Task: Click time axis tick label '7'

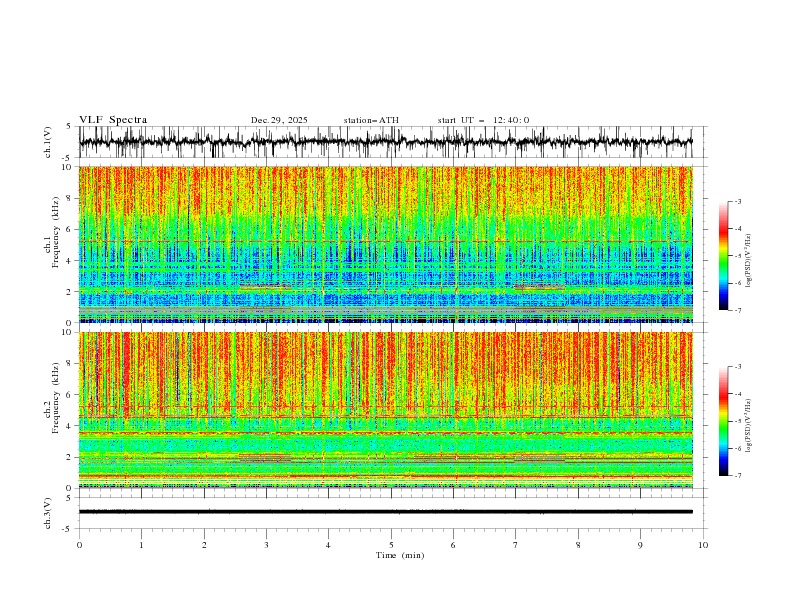Action: tap(516, 545)
